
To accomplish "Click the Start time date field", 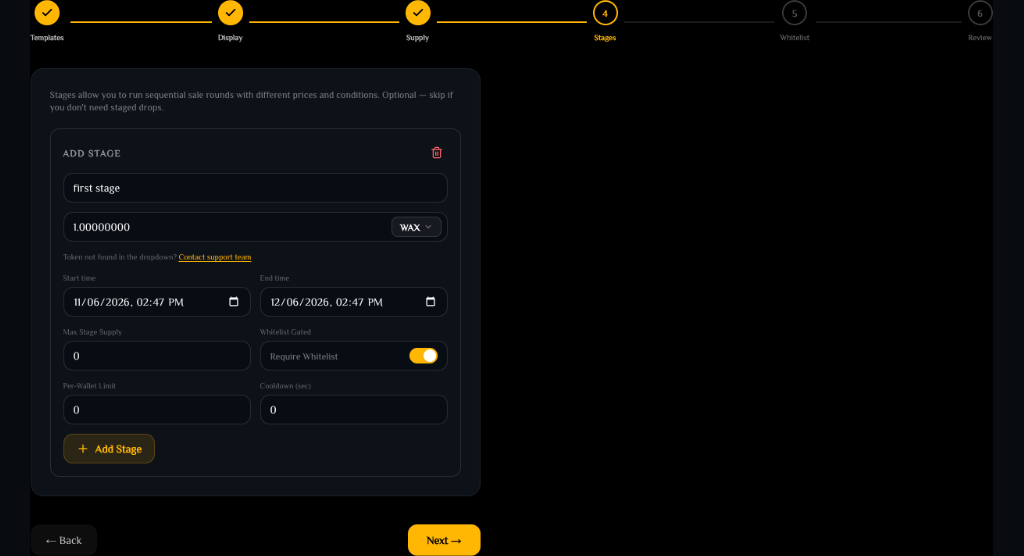I will point(157,302).
